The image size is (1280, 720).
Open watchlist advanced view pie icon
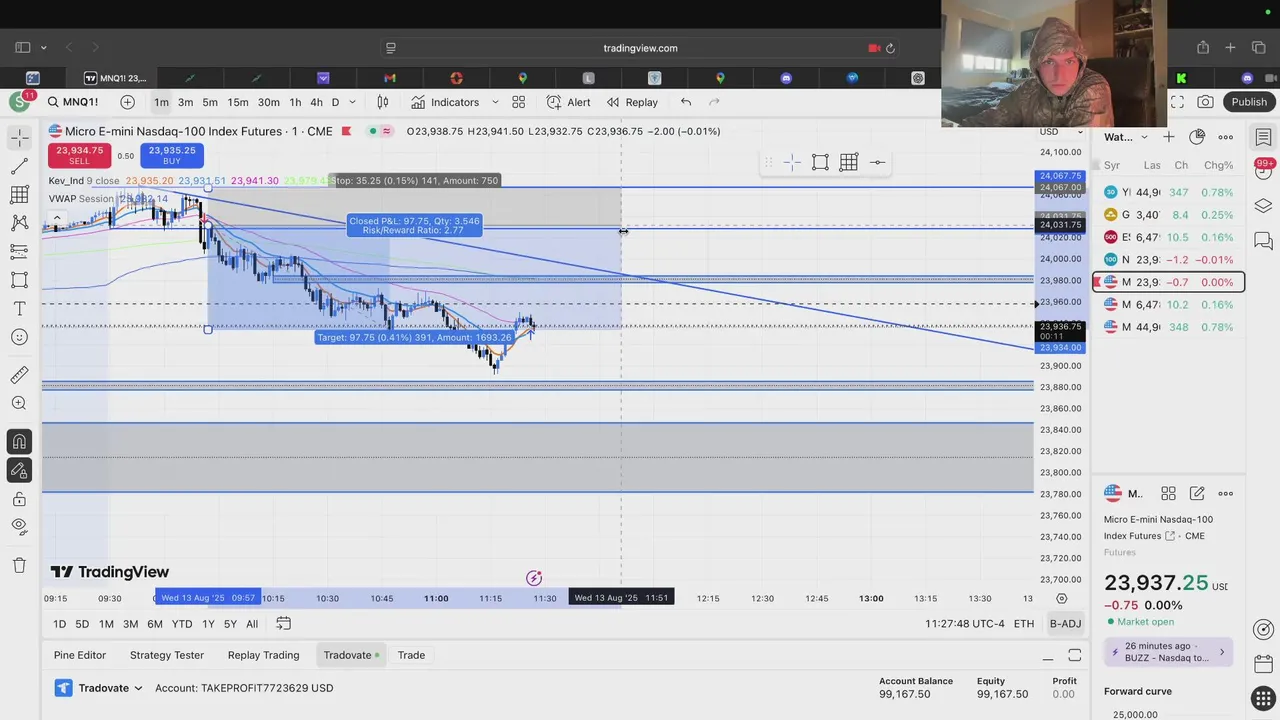1197,137
